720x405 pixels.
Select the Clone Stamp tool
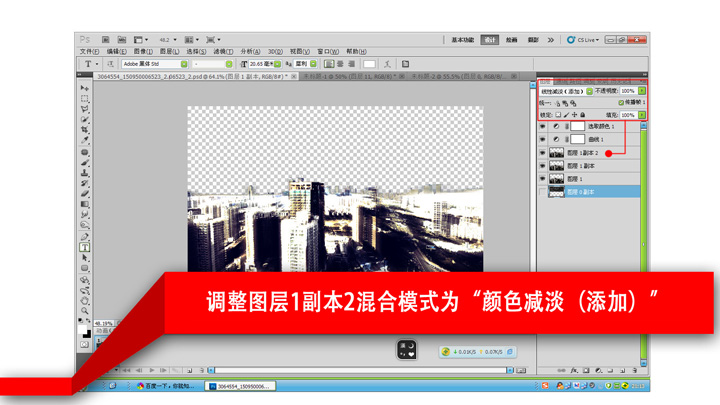[x=84, y=173]
